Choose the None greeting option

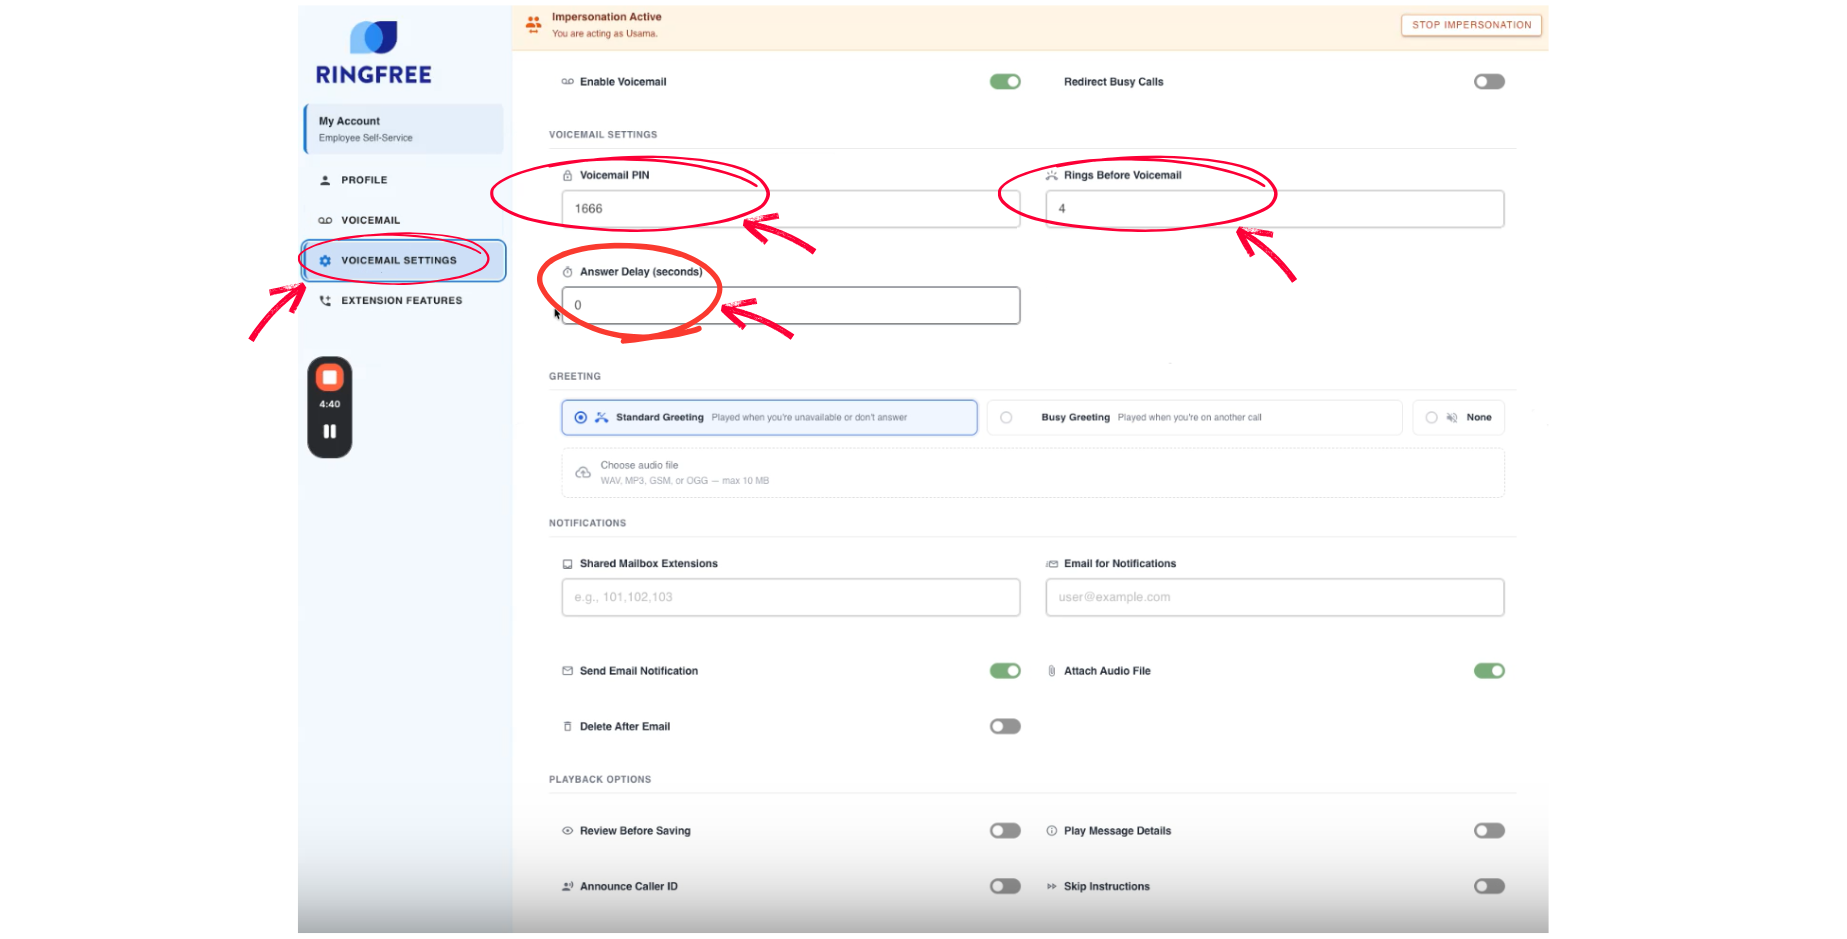pos(1431,418)
